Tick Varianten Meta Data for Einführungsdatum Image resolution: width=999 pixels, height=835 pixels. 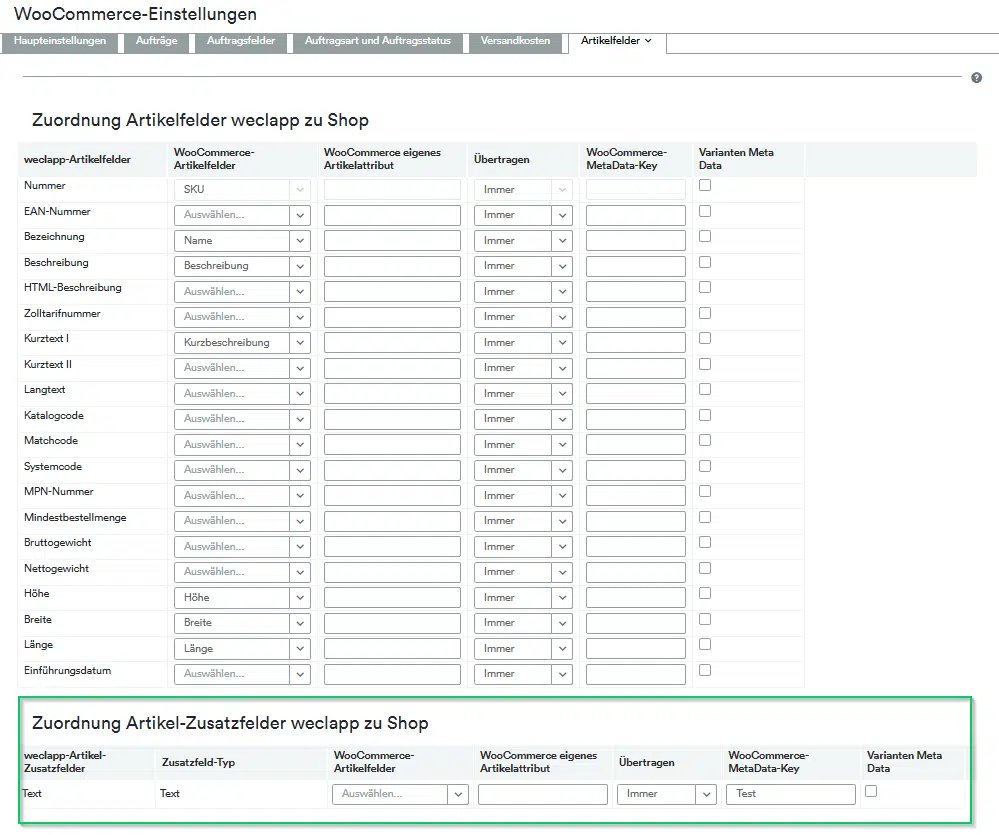705,670
